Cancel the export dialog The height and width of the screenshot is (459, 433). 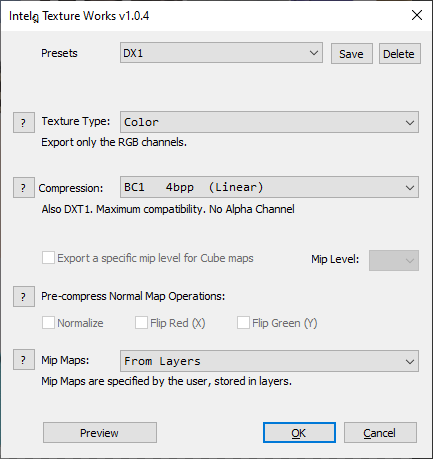(x=380, y=433)
